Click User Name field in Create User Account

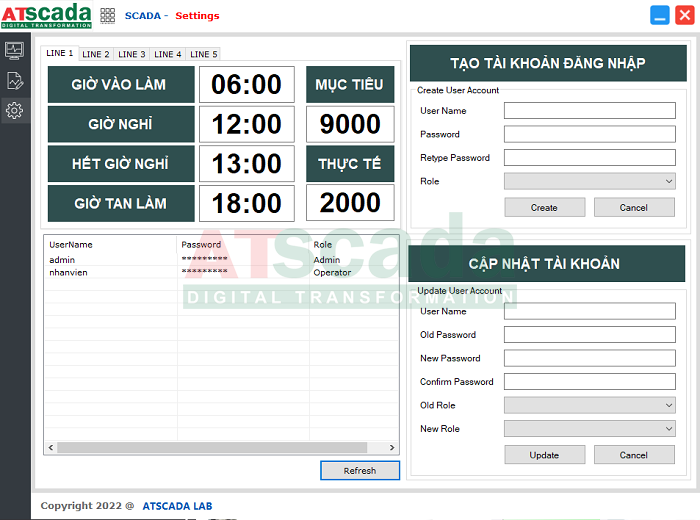click(x=590, y=111)
